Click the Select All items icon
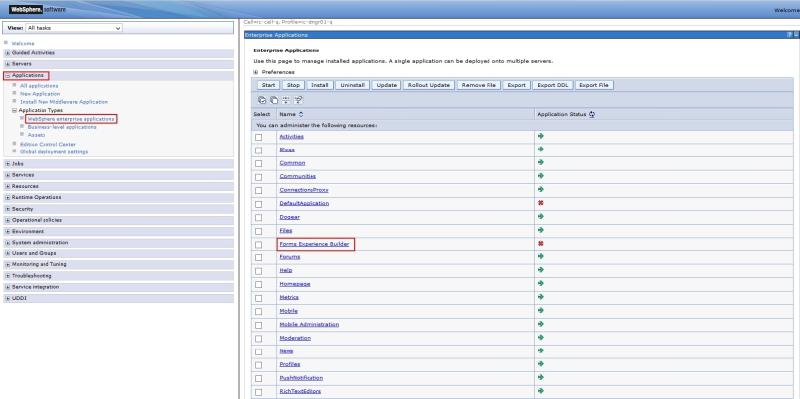The height and width of the screenshot is (399, 800). (x=262, y=100)
